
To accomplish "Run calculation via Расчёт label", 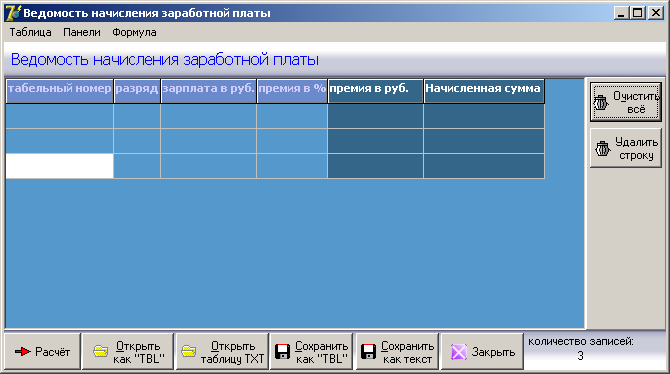I will tap(53, 352).
